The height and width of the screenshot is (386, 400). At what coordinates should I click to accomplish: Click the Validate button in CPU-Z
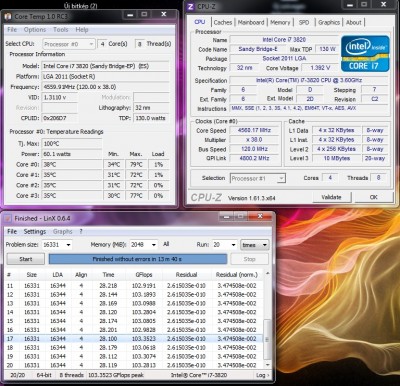point(331,197)
